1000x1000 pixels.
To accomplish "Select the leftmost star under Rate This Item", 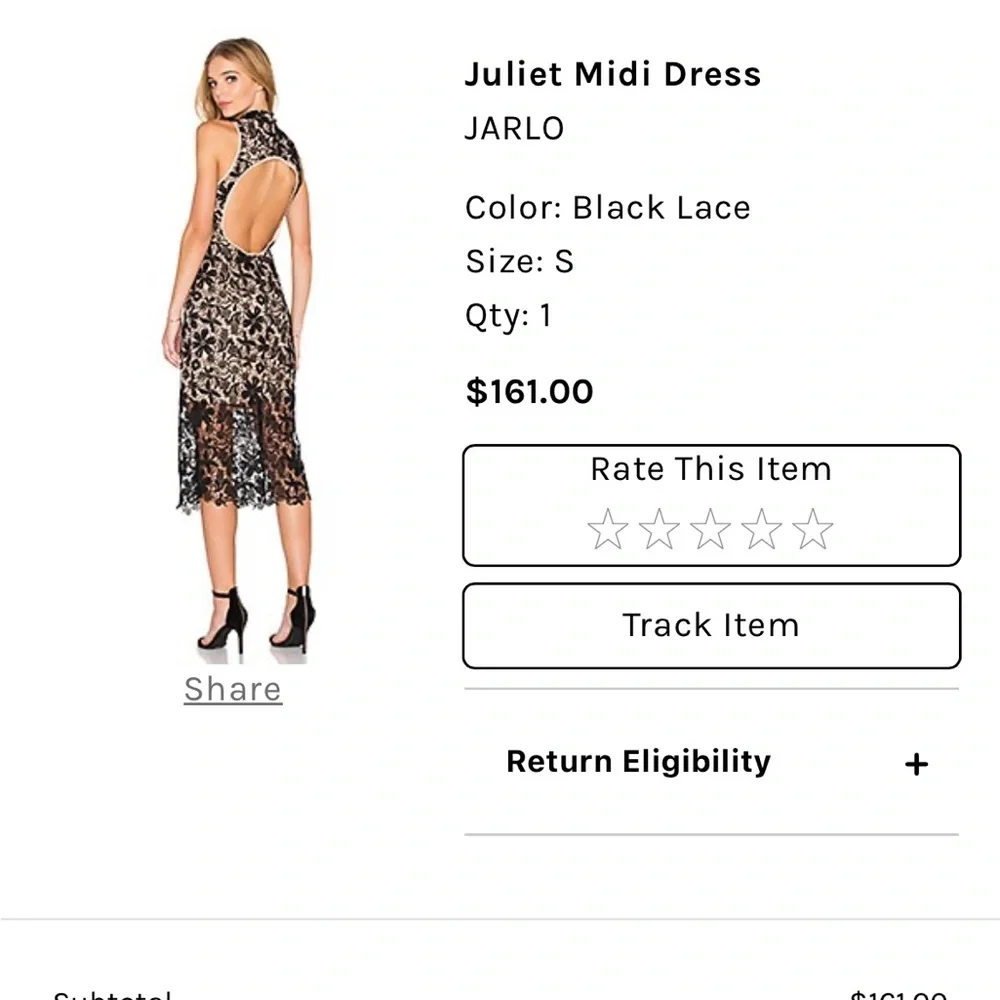I will (607, 529).
